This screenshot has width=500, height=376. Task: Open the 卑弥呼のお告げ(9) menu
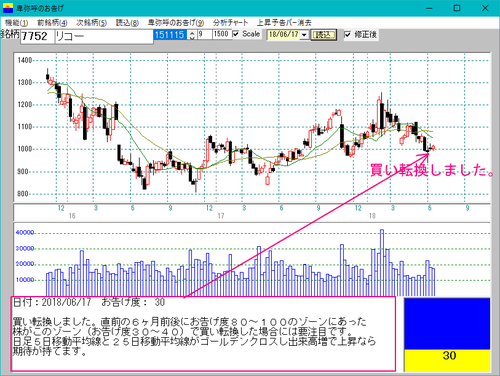coord(176,23)
